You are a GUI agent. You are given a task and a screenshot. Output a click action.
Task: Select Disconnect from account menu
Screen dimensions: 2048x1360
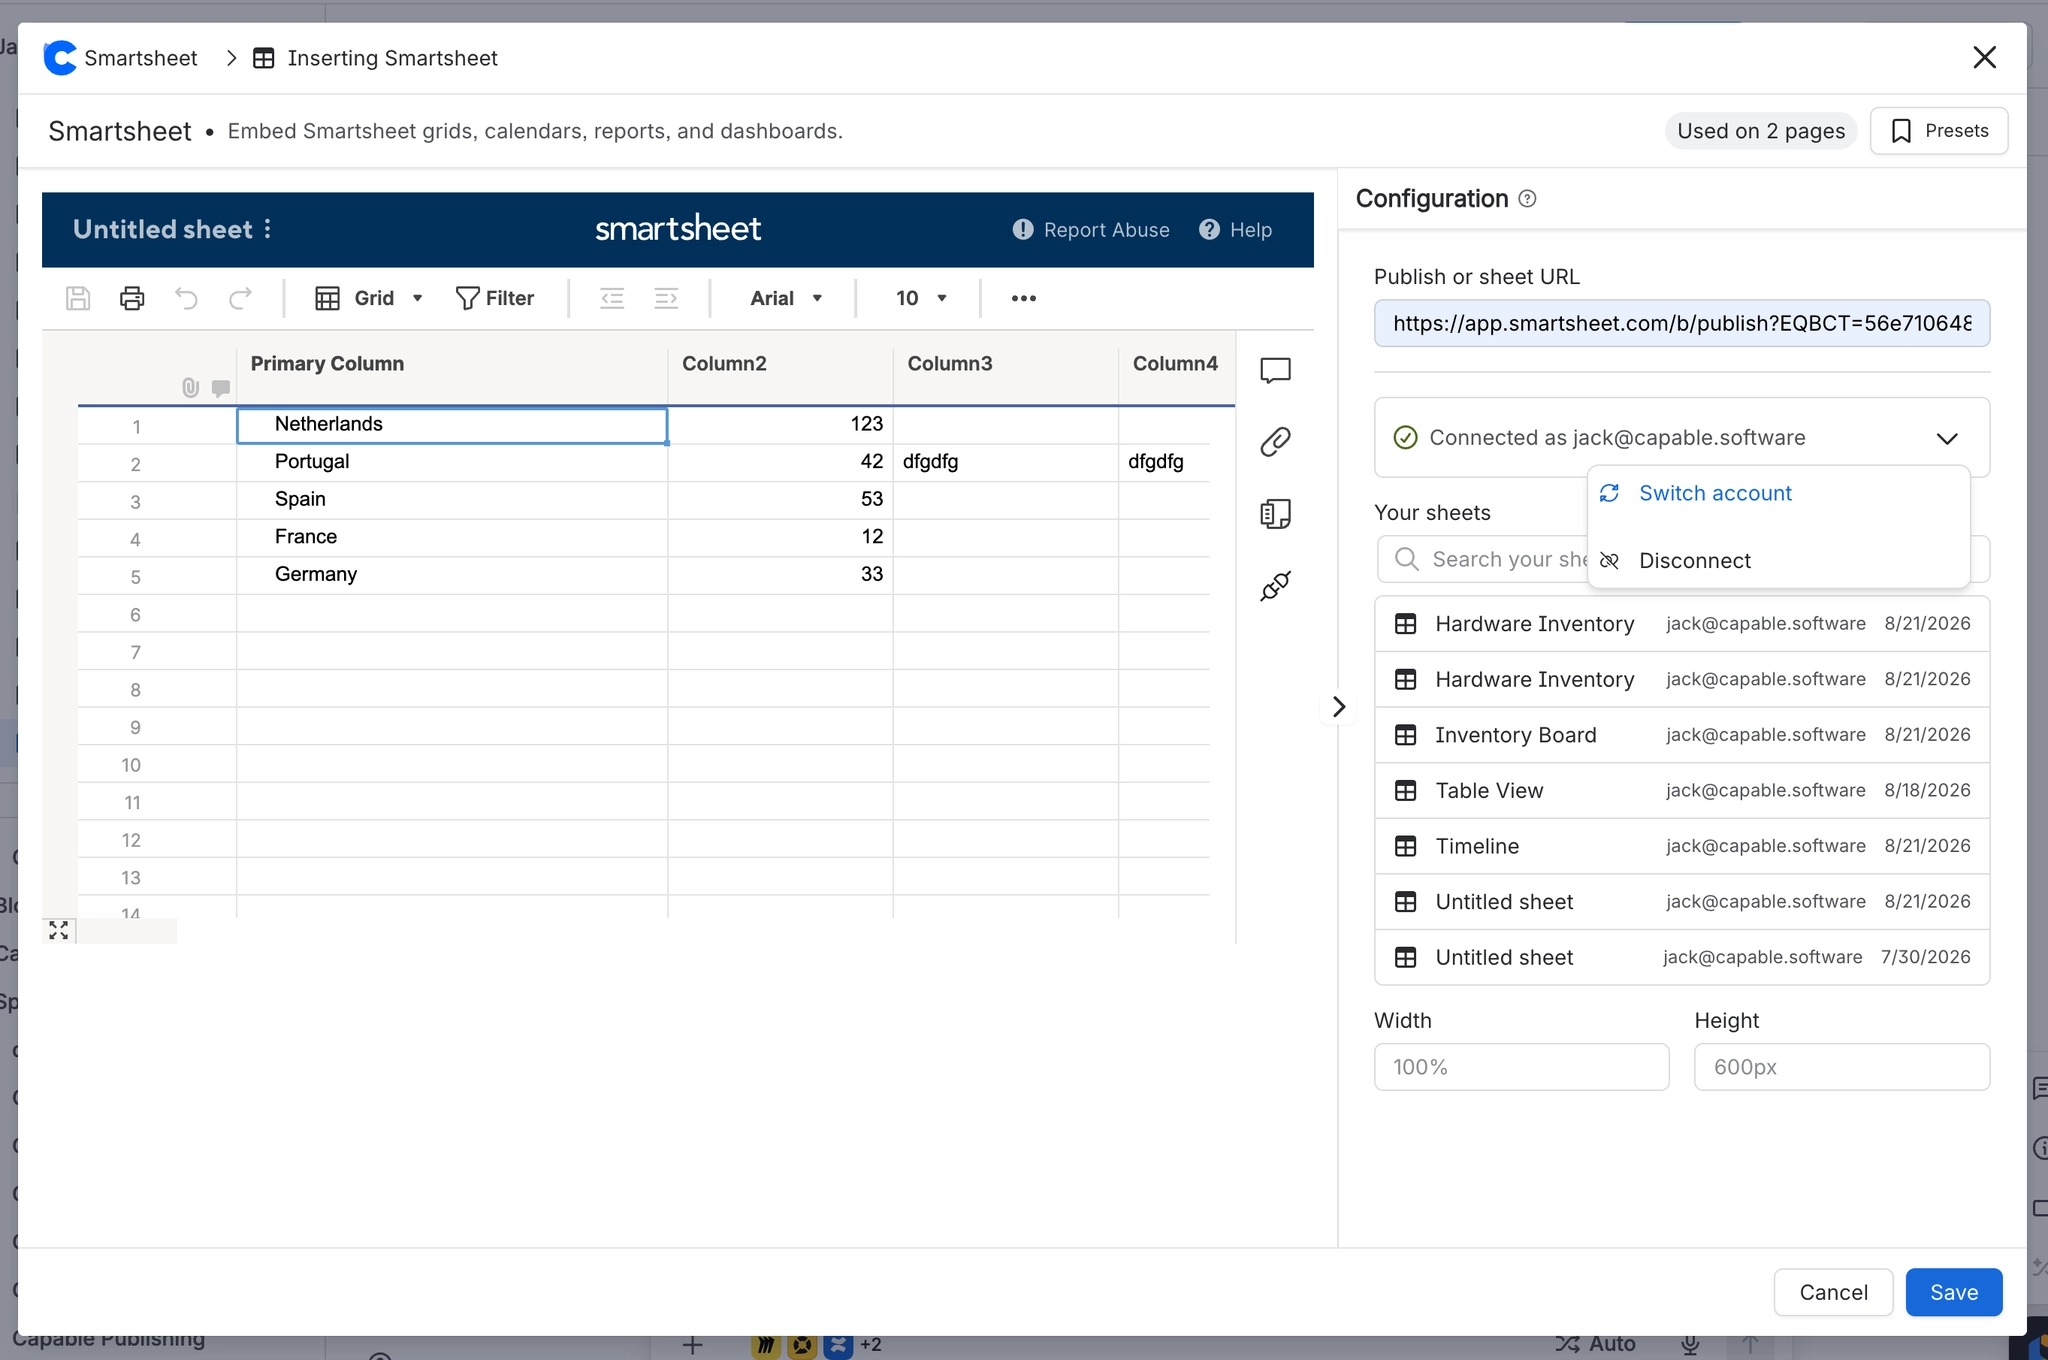pyautogui.click(x=1778, y=561)
